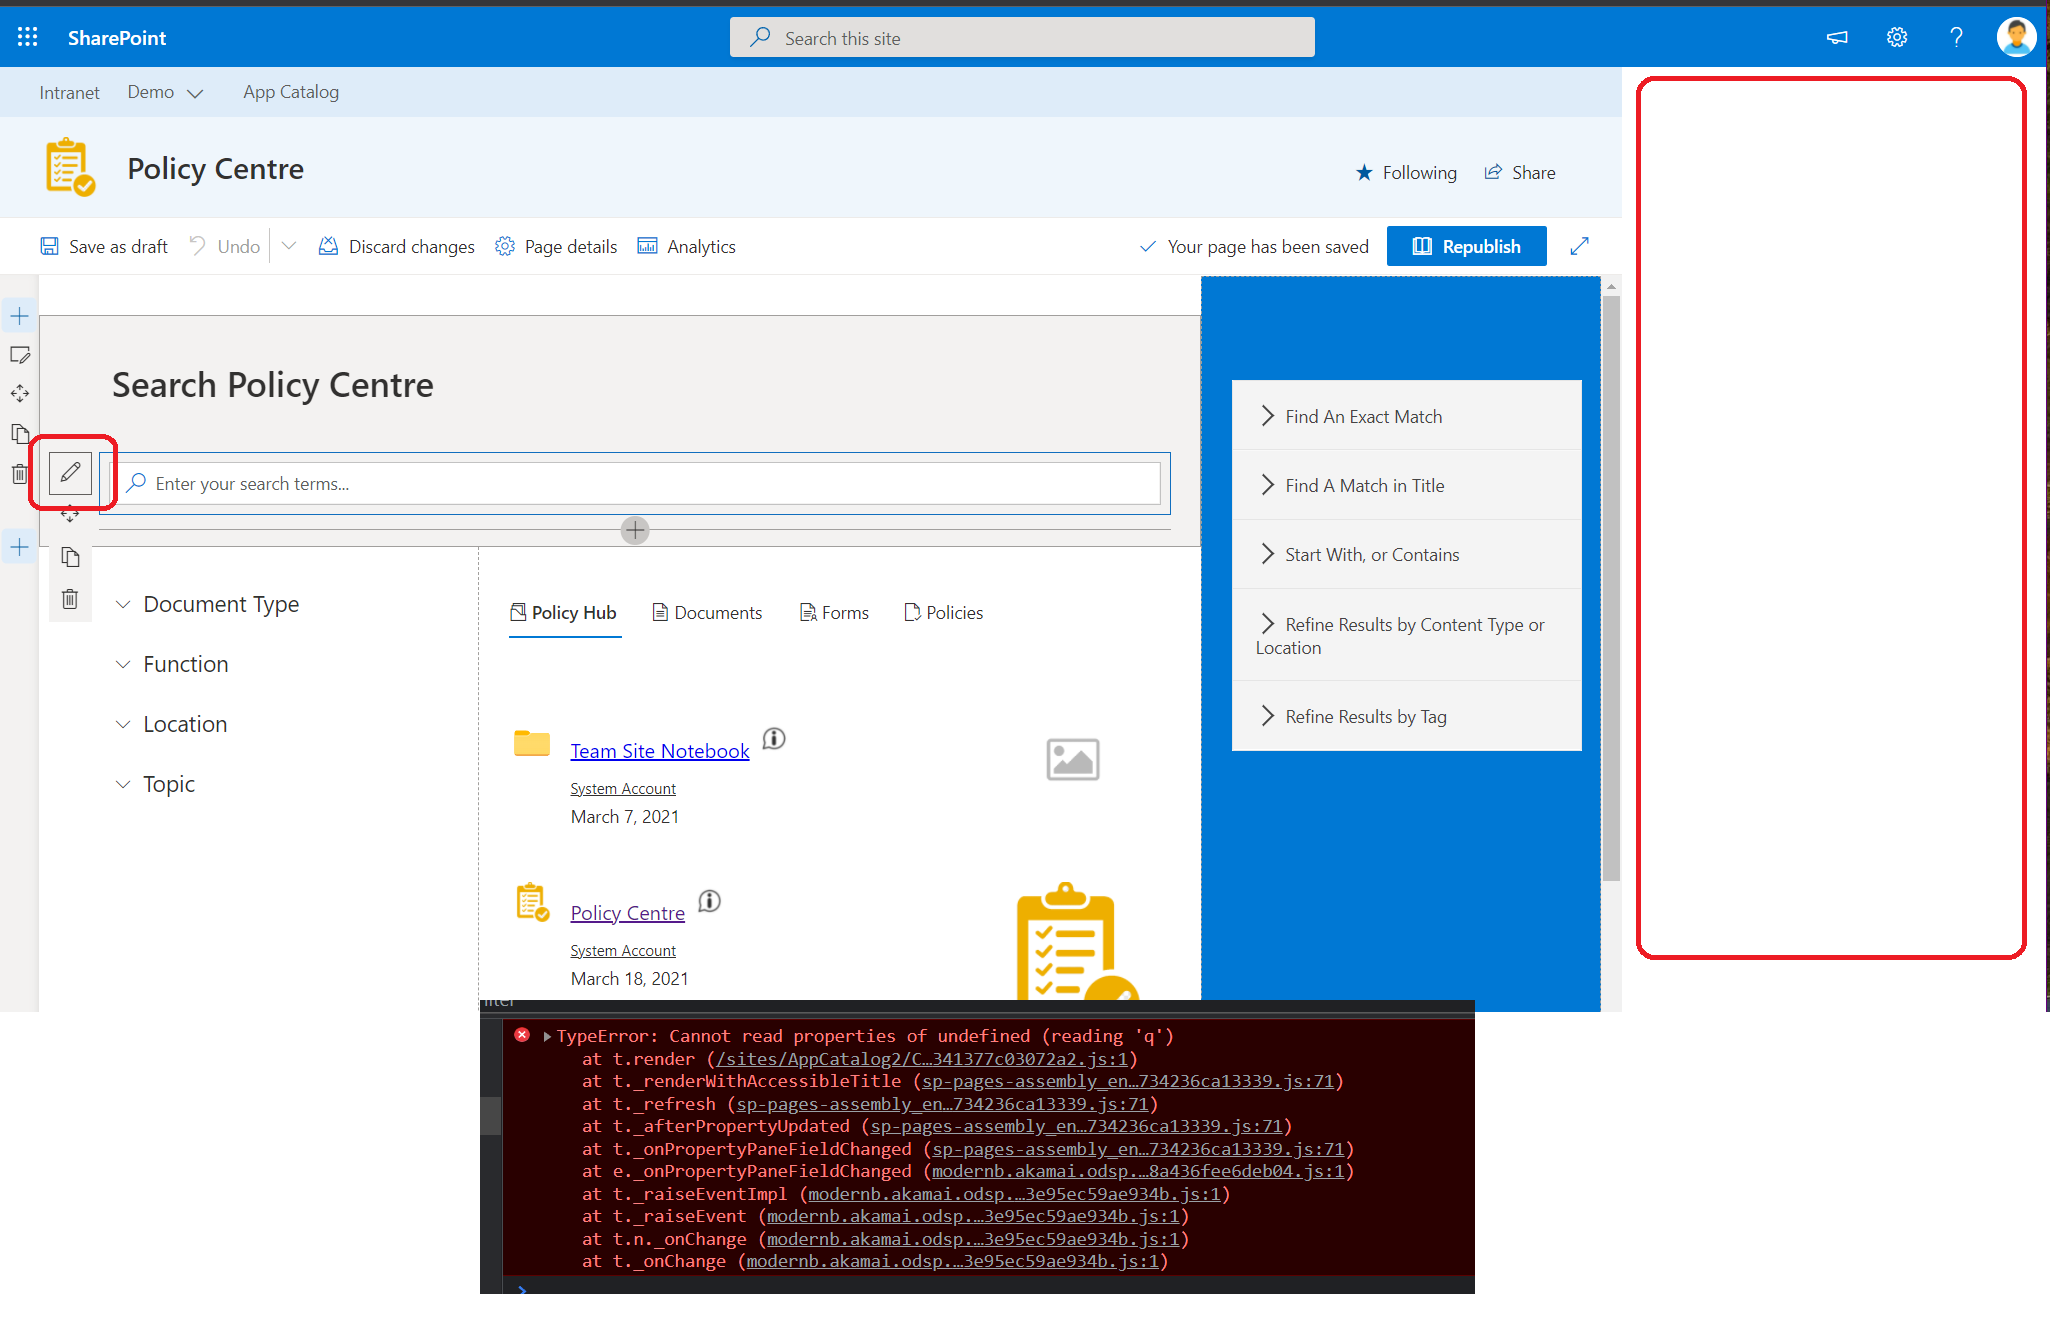The height and width of the screenshot is (1318, 2054).
Task: Open the Demo site dropdown chevron
Action: point(197,92)
